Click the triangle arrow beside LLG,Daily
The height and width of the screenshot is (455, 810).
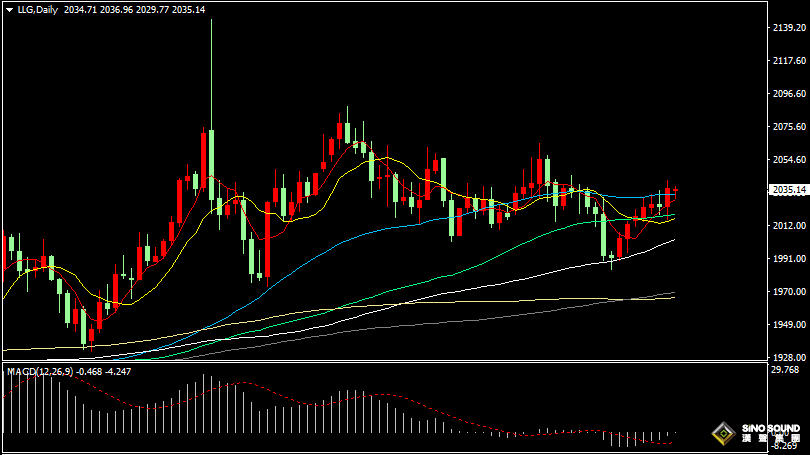click(8, 9)
